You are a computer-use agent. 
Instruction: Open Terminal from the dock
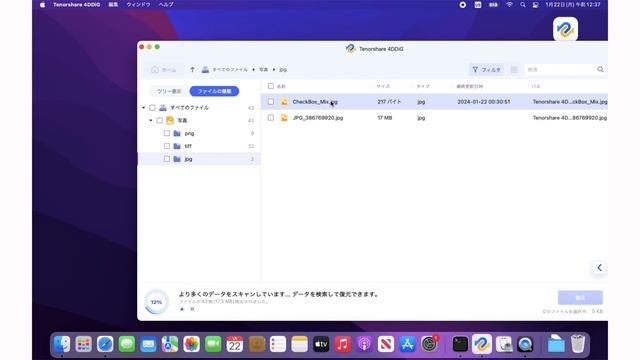(x=460, y=344)
